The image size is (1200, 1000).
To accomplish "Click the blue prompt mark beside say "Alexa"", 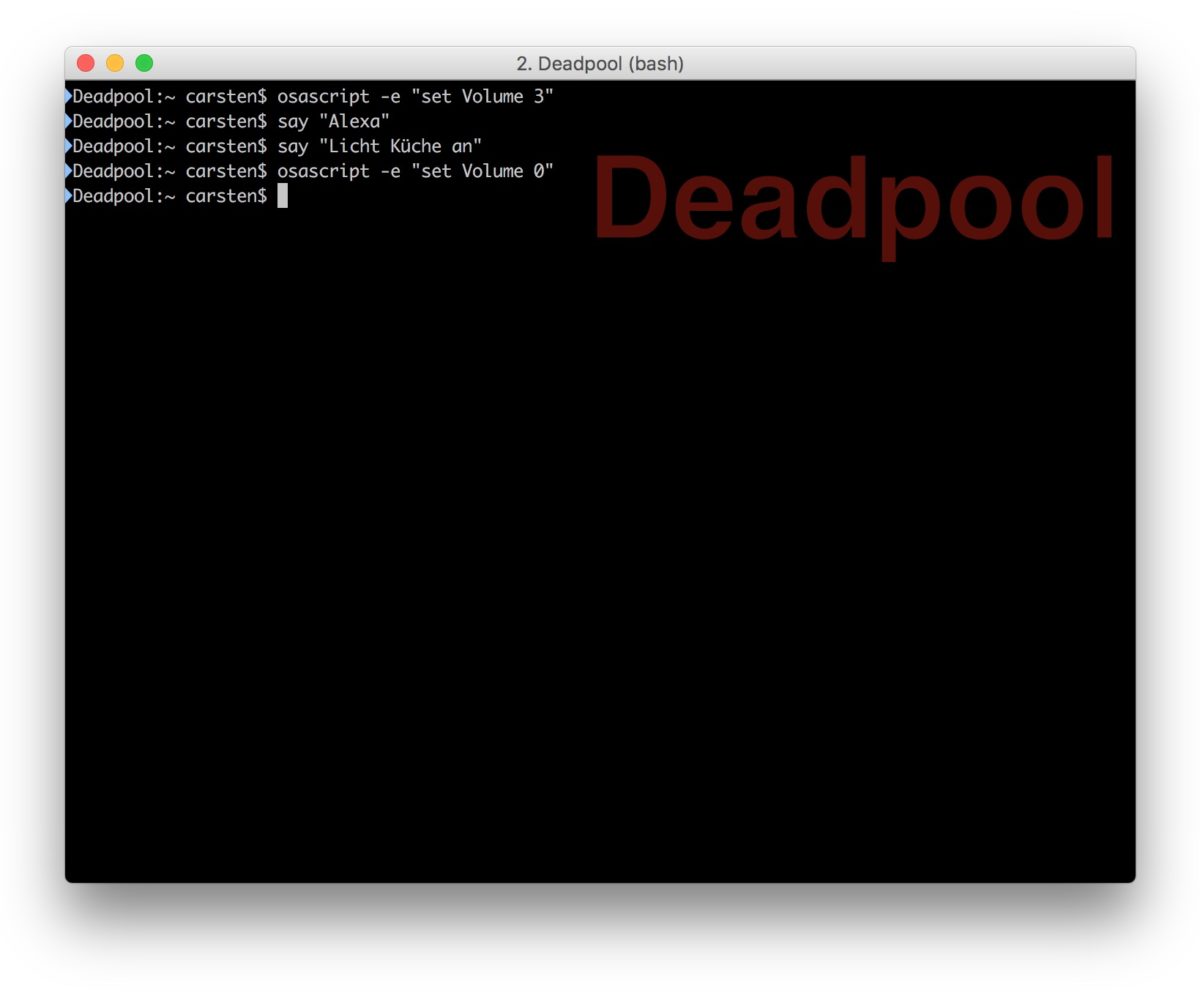I will [68, 121].
